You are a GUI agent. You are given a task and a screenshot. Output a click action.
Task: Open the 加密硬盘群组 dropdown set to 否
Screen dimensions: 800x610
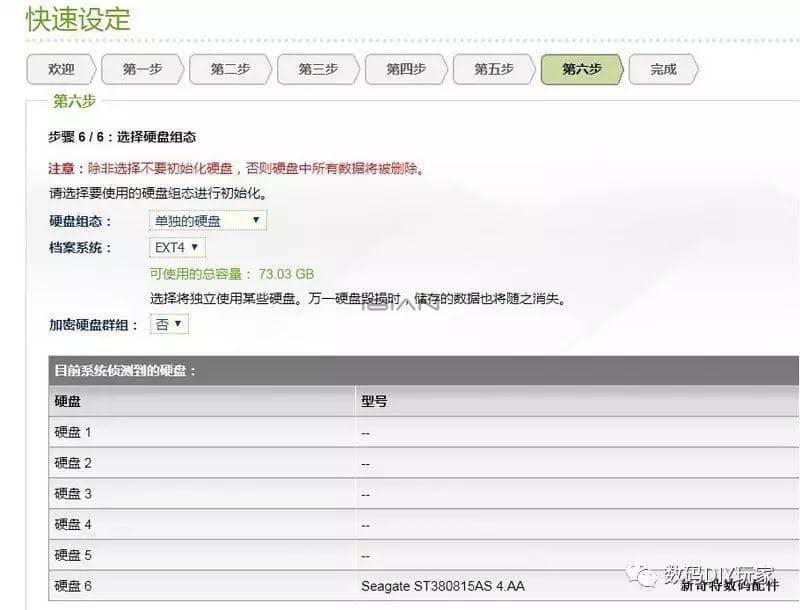169,324
